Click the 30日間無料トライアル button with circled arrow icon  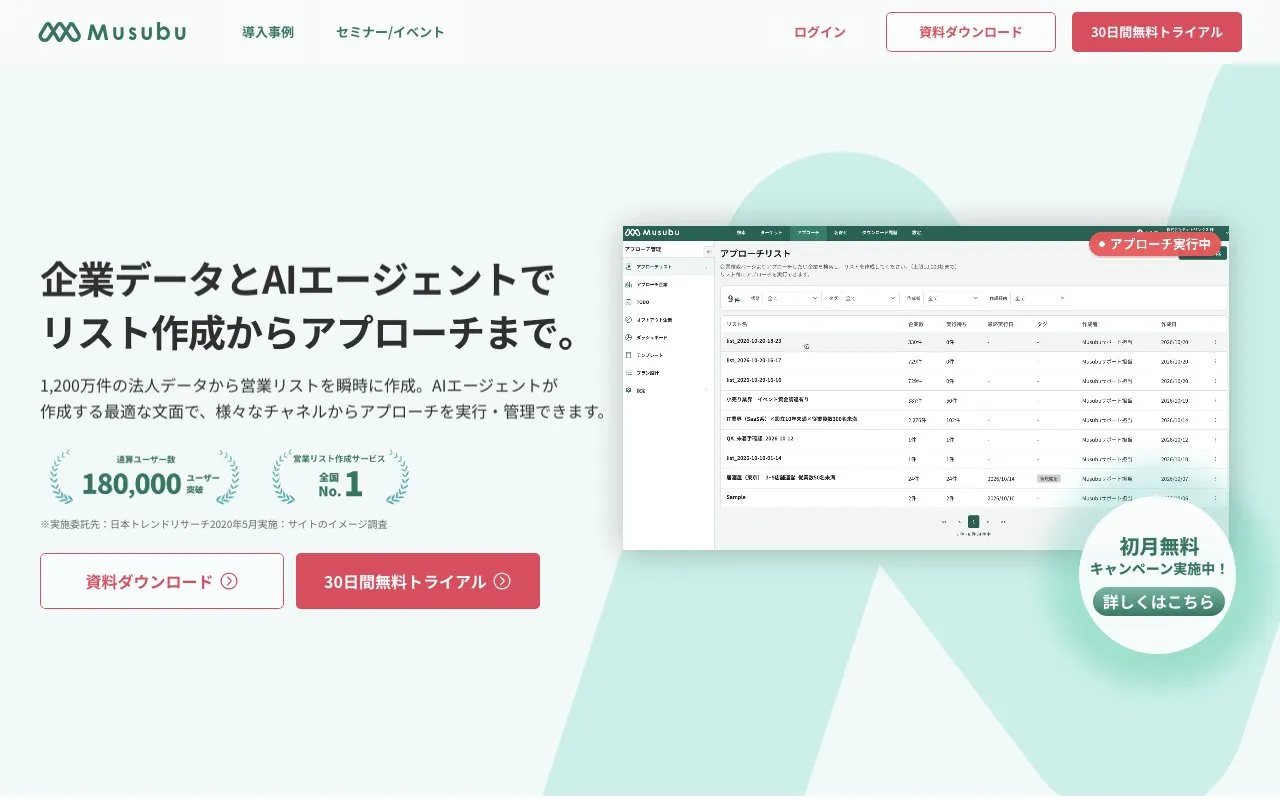click(418, 581)
